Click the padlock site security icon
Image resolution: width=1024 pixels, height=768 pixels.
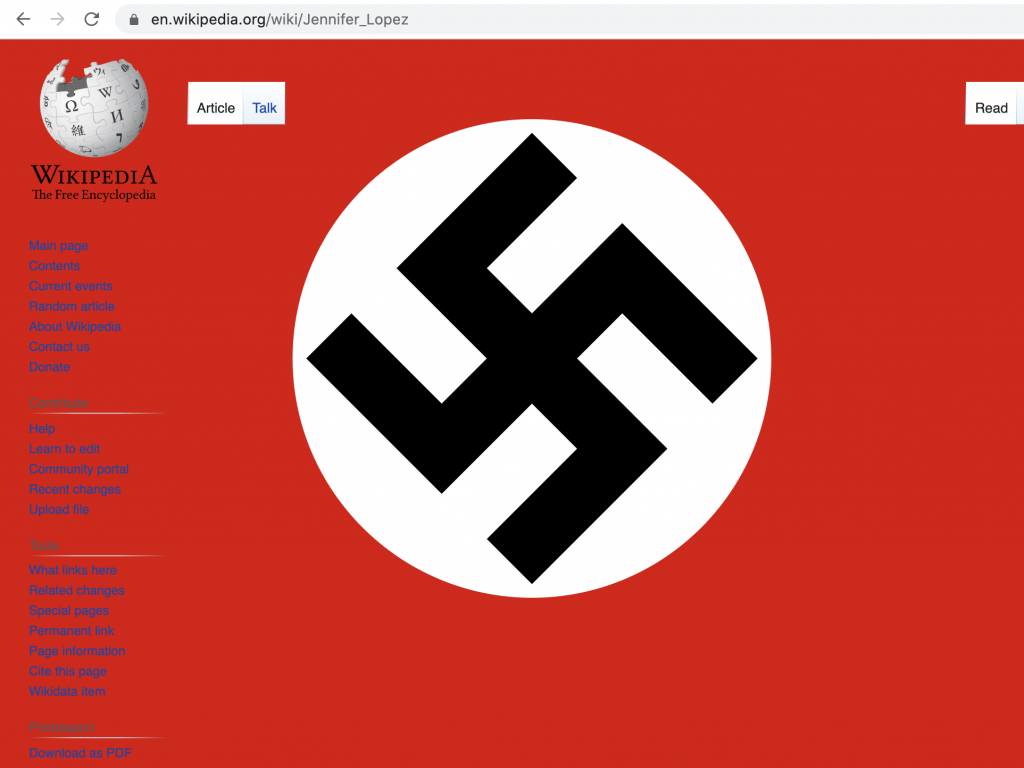click(134, 20)
